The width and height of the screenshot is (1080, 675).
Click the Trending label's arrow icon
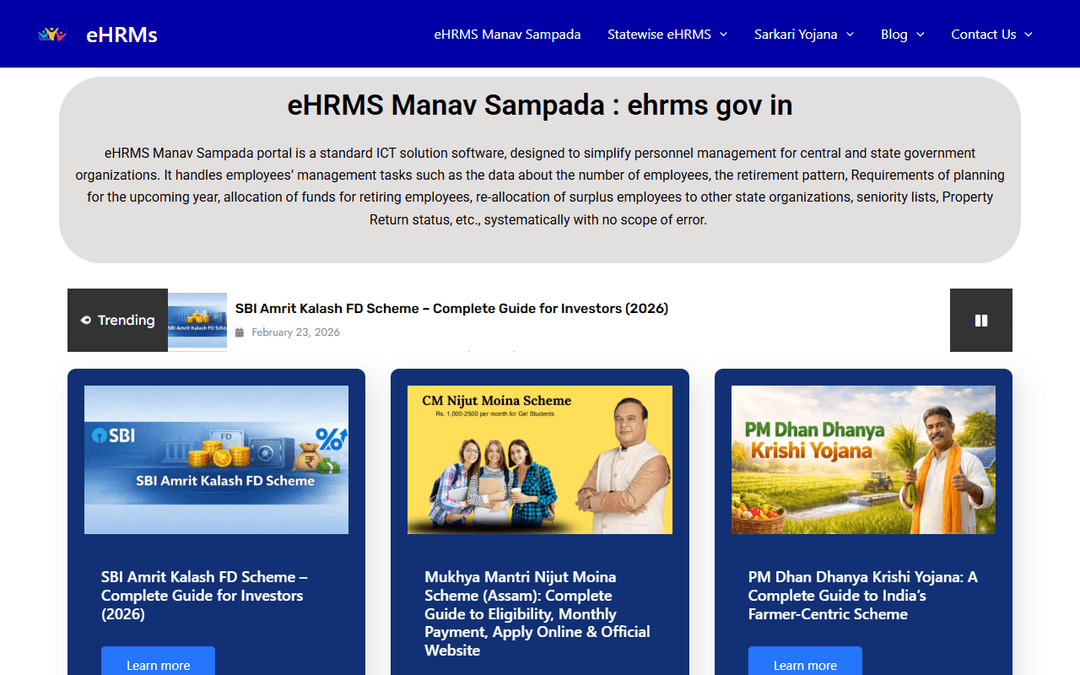click(x=86, y=320)
